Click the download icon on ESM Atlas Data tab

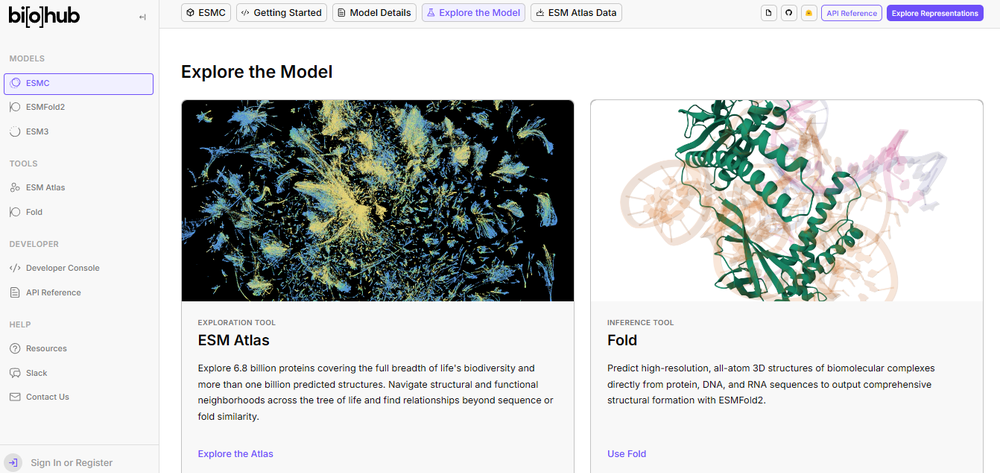click(540, 13)
